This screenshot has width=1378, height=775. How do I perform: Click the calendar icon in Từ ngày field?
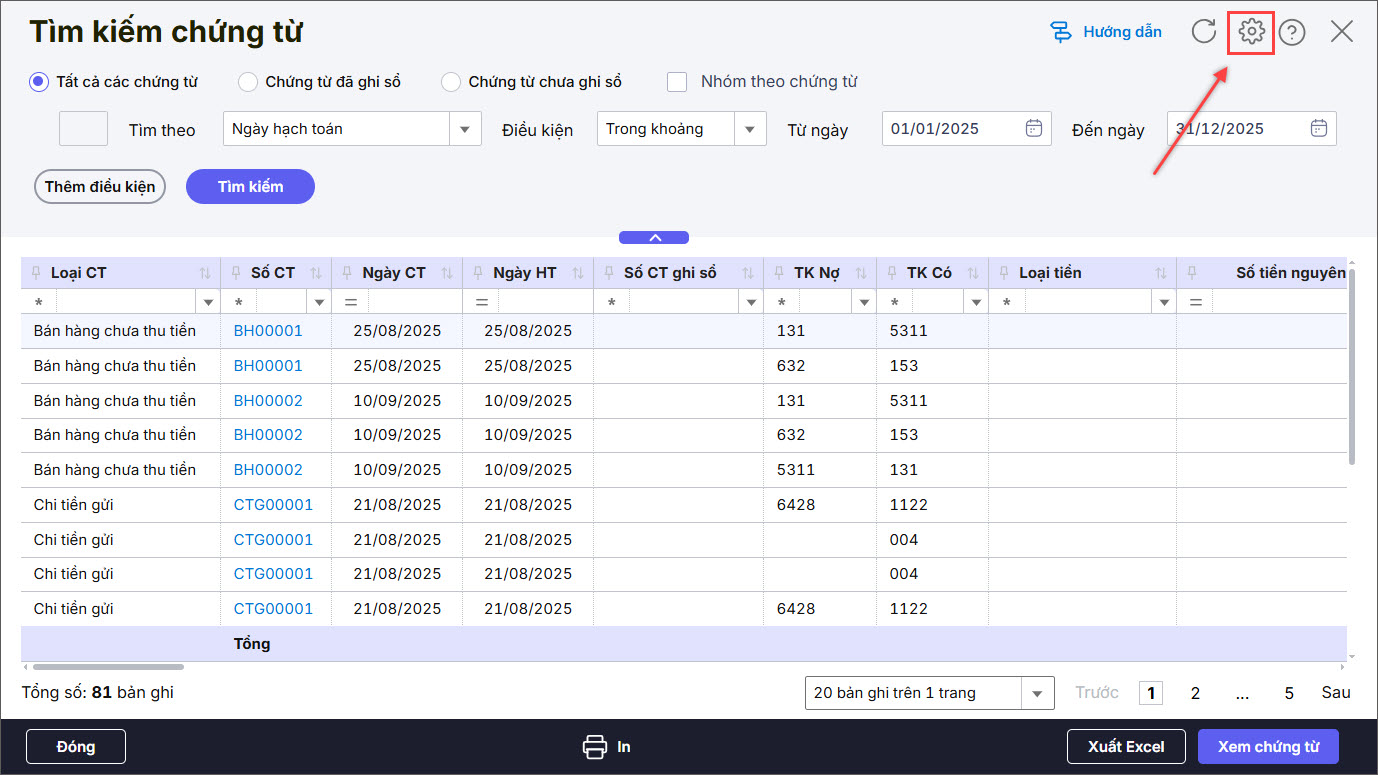(x=1034, y=128)
